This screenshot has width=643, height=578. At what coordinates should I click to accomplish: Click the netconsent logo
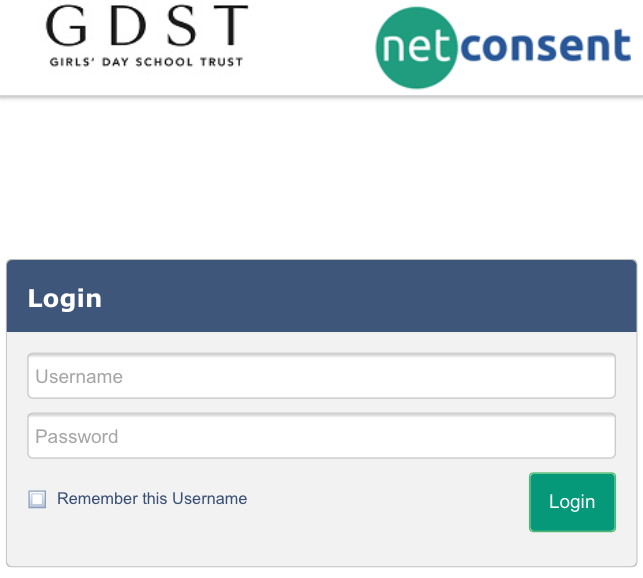[x=503, y=48]
